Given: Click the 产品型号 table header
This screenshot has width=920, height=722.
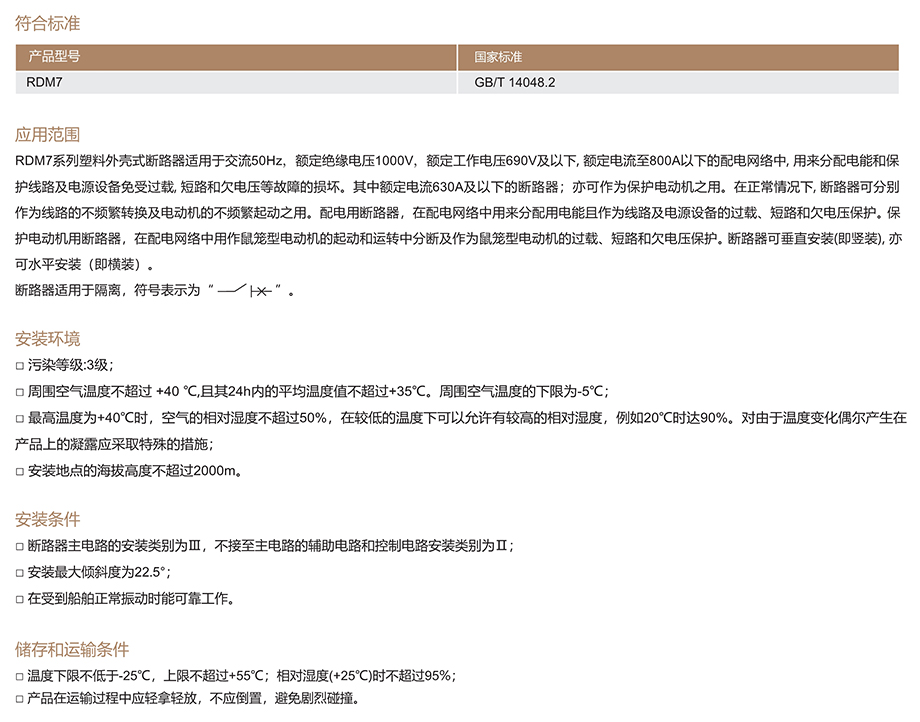Looking at the screenshot, I should pos(54,58).
